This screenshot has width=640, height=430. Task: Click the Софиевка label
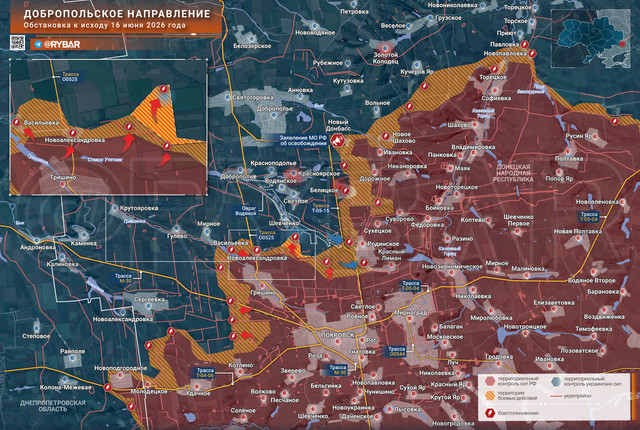click(x=496, y=98)
